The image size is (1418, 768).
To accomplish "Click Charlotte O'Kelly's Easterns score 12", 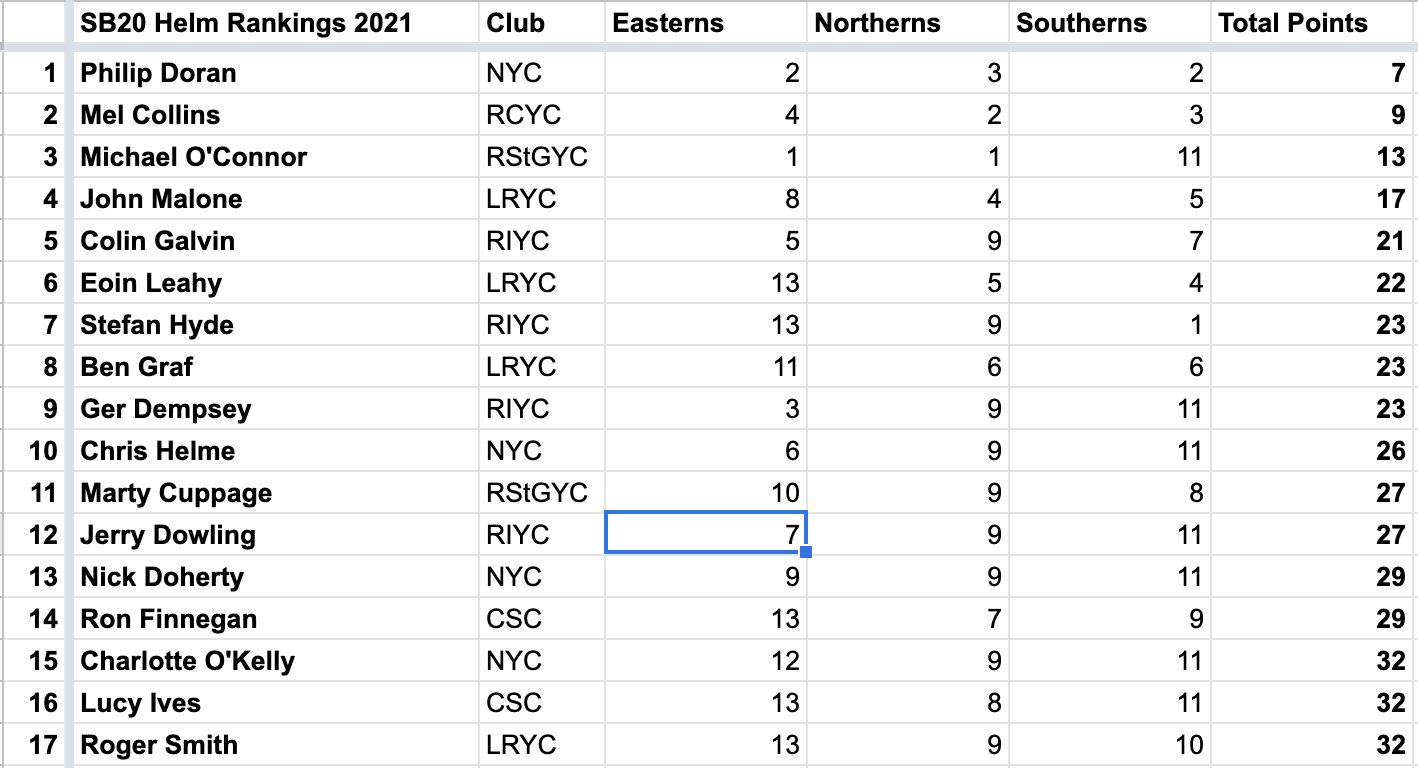I will tap(706, 661).
